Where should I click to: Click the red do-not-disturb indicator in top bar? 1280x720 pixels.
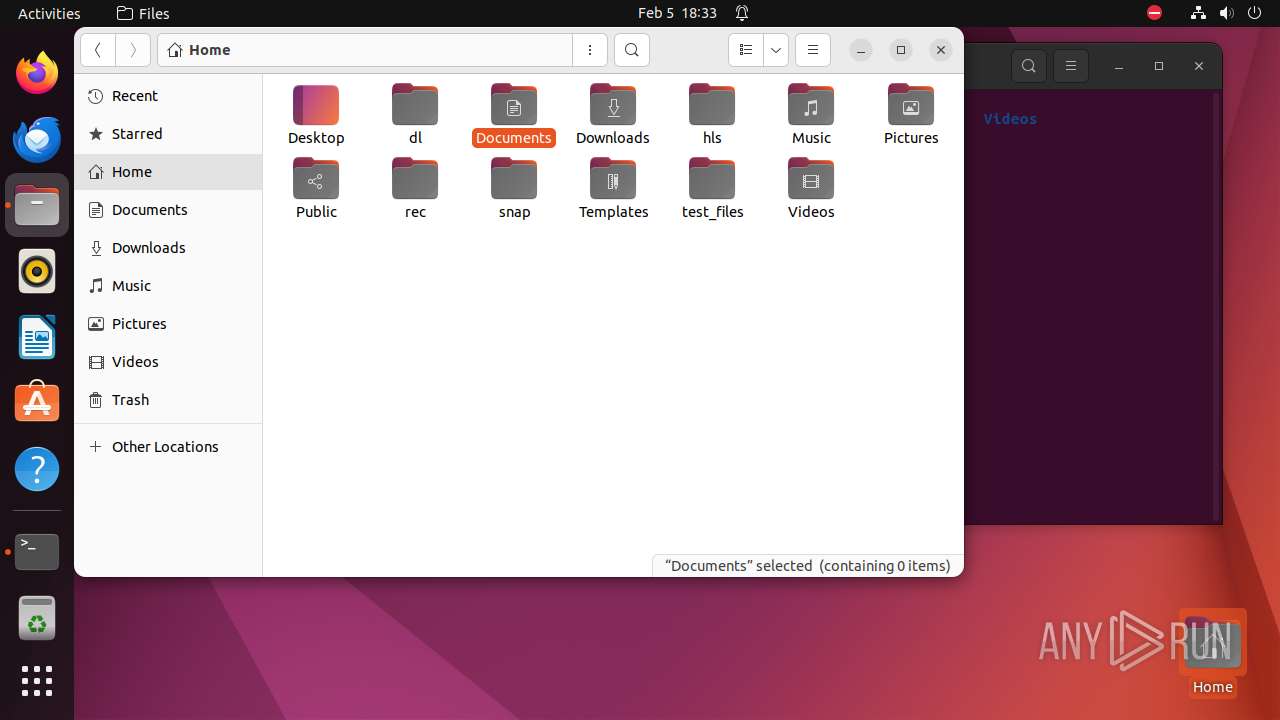pos(1154,13)
